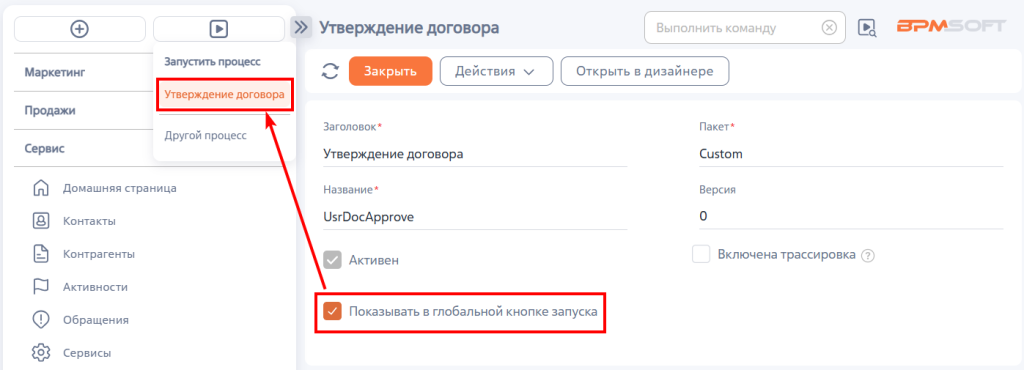Click the refresh arrows icon
Screen dimensions: 1024x370
point(330,71)
